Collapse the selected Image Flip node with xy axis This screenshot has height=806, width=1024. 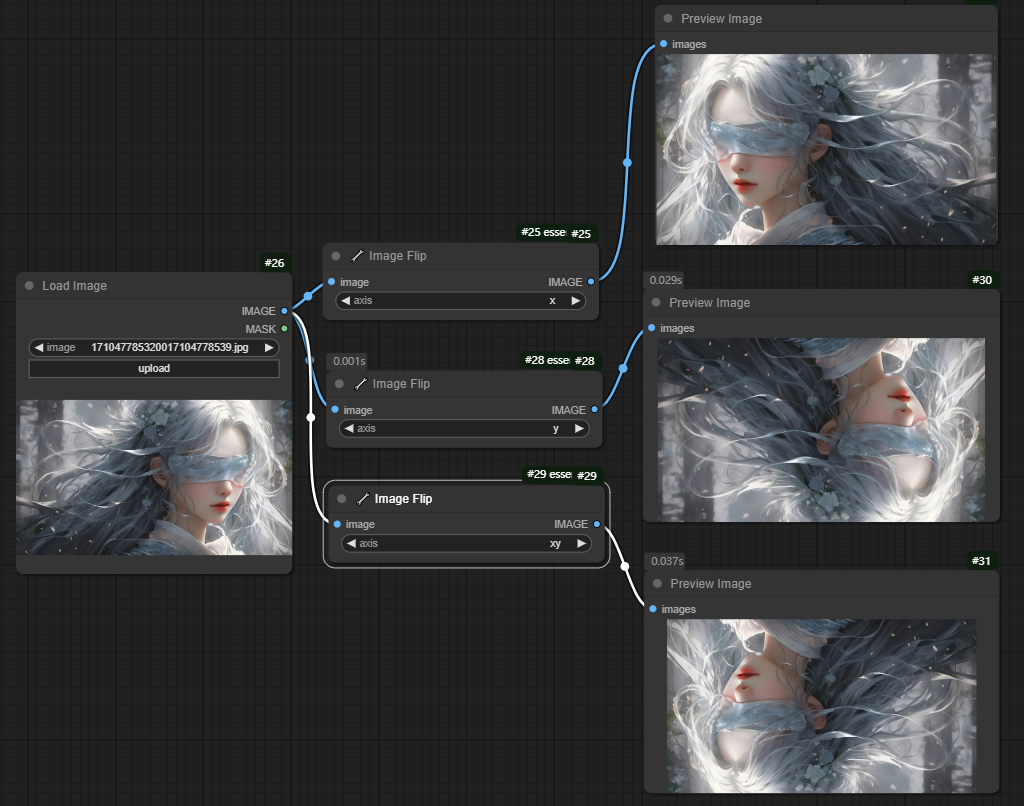coord(342,499)
